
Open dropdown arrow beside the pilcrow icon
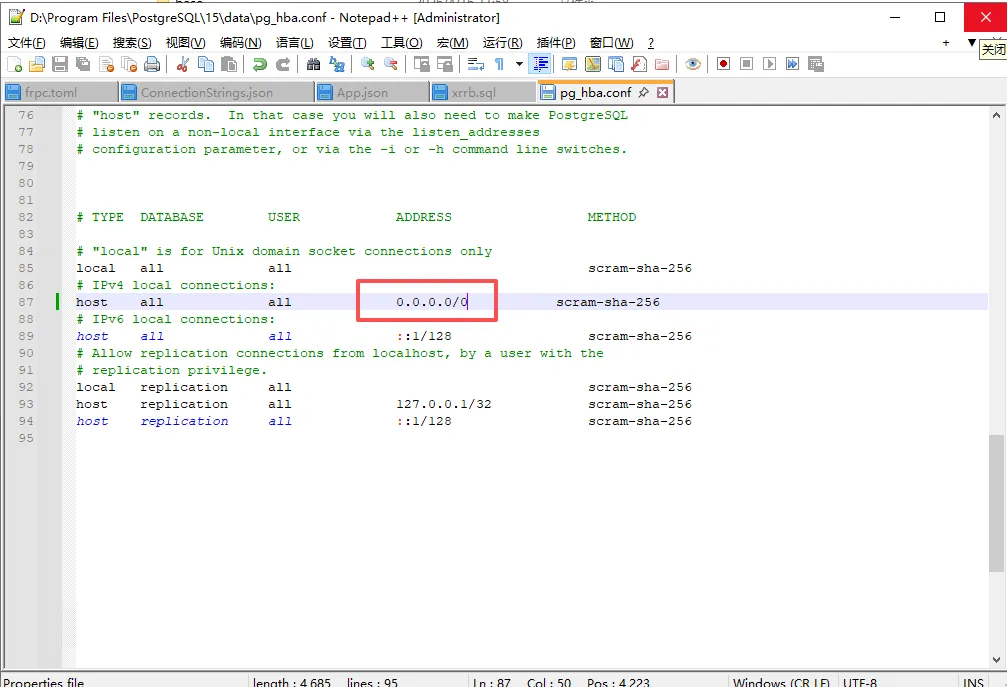coord(519,64)
